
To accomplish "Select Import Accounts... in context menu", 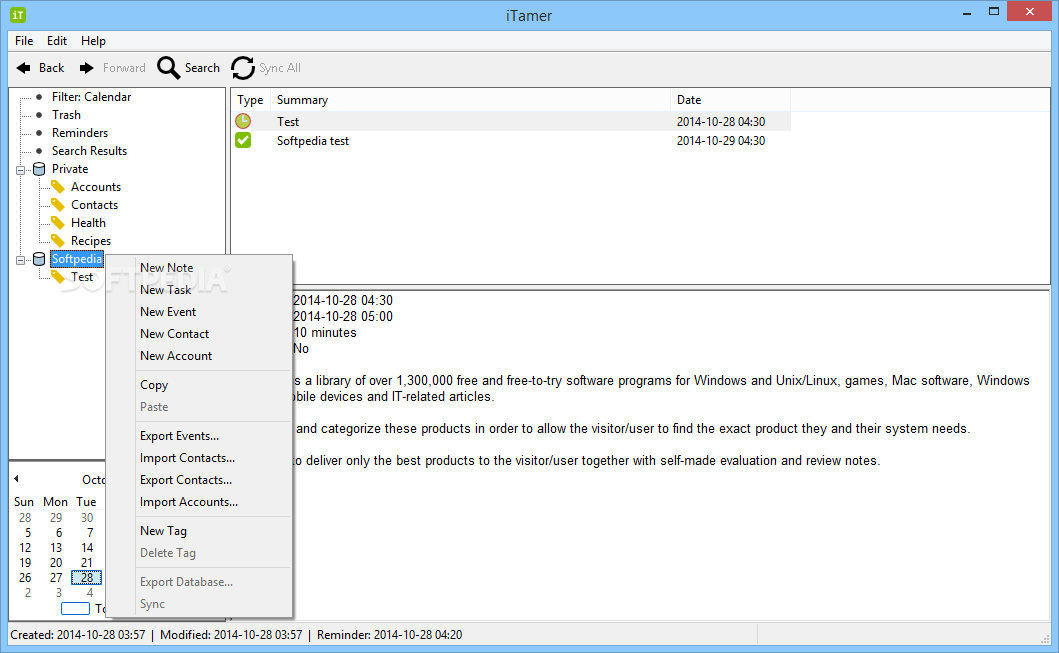I will tap(189, 502).
